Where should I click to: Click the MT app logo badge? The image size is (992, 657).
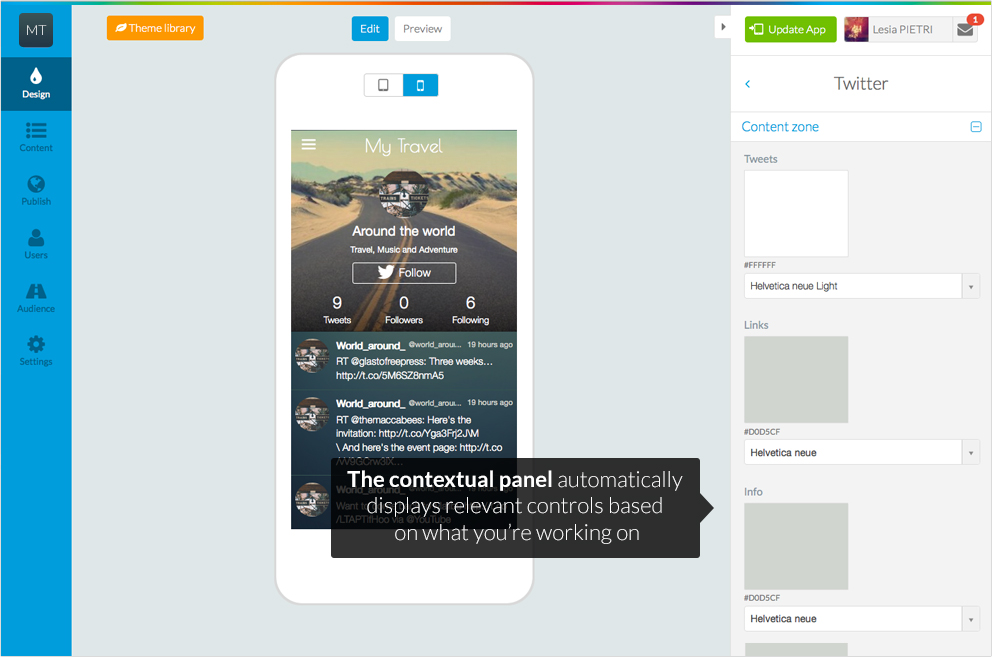tap(36, 30)
